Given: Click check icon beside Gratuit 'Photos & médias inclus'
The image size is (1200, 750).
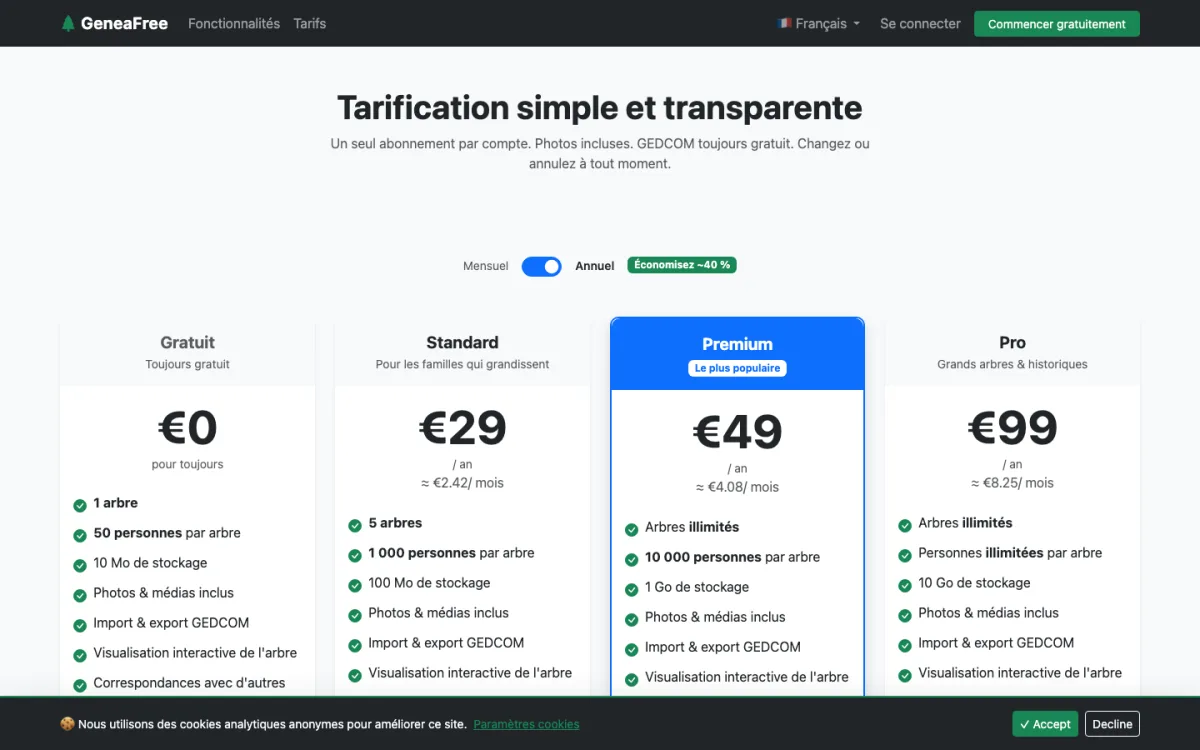Looking at the screenshot, I should tap(80, 595).
